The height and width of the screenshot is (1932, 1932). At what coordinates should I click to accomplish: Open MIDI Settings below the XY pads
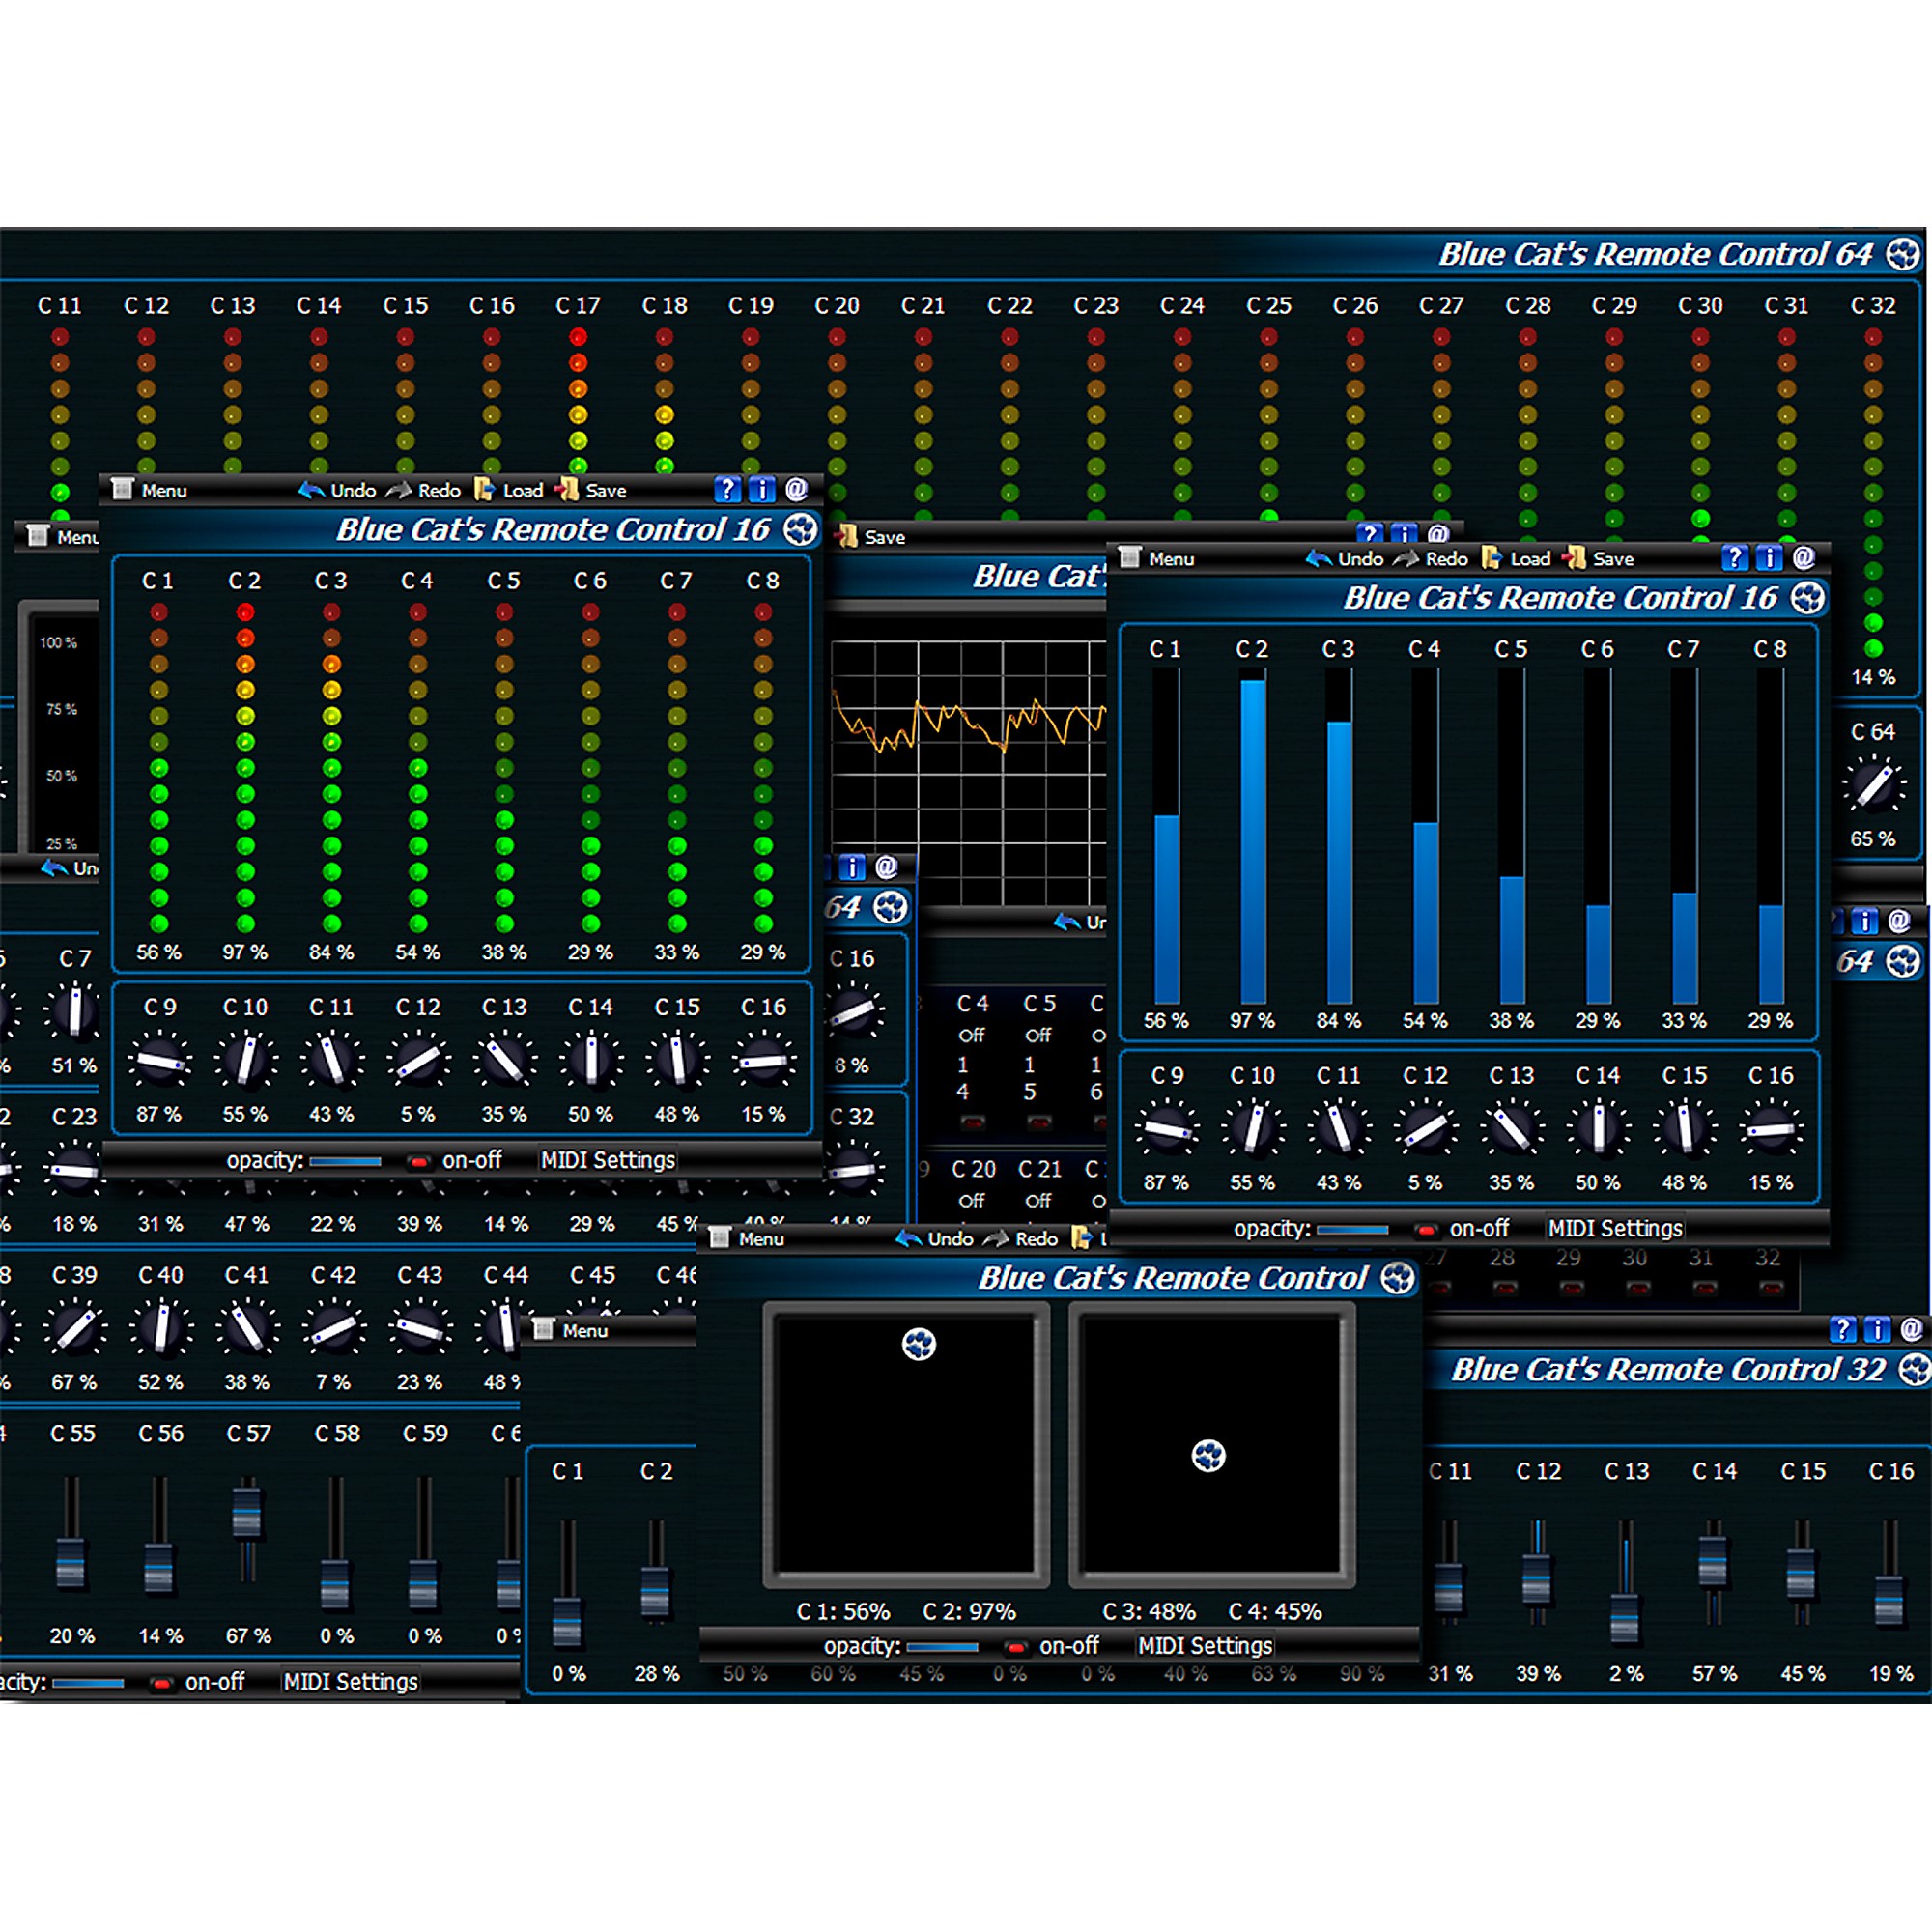[1203, 1646]
